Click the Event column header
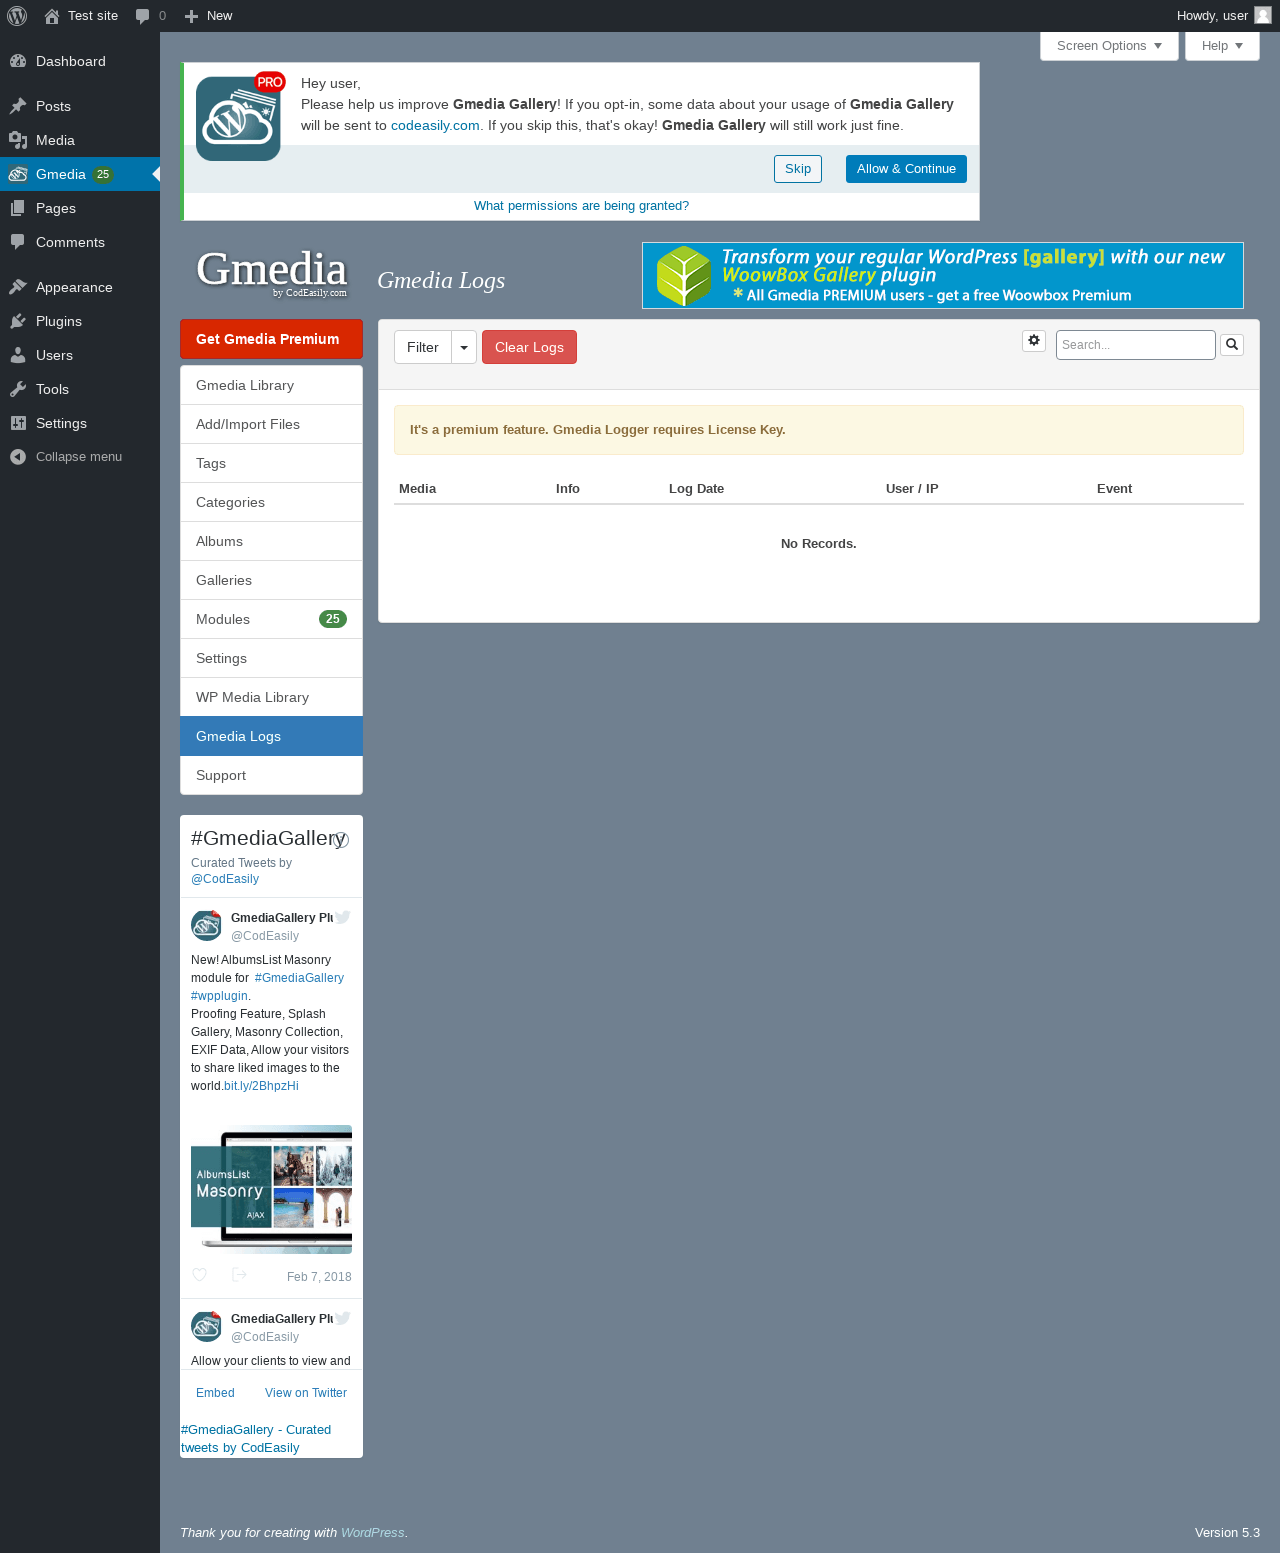The width and height of the screenshot is (1280, 1553). click(x=1114, y=489)
